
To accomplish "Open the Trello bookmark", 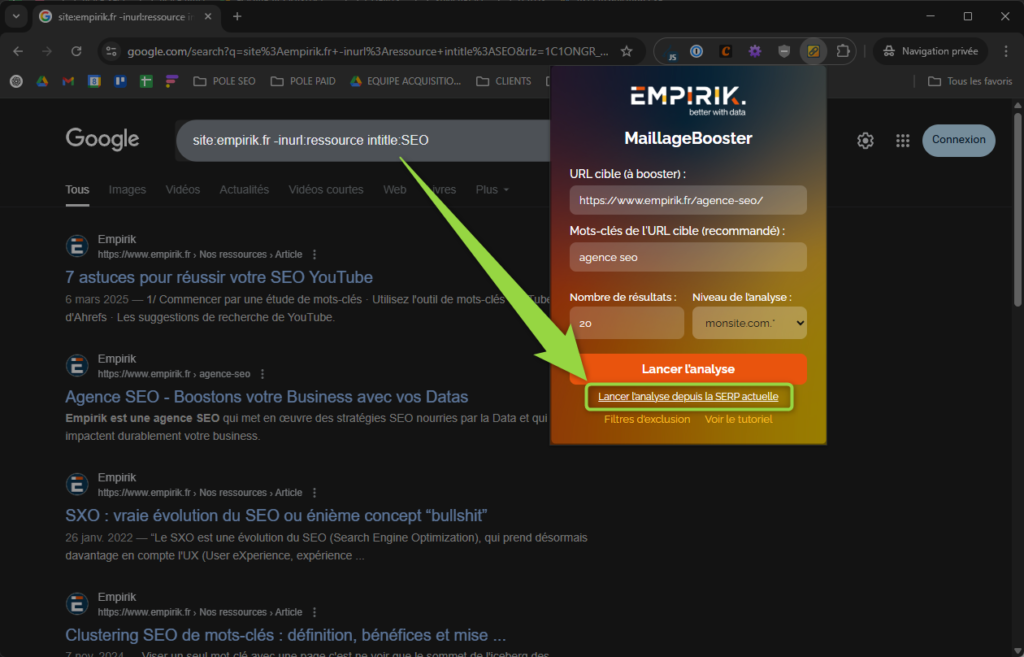I will tap(120, 81).
